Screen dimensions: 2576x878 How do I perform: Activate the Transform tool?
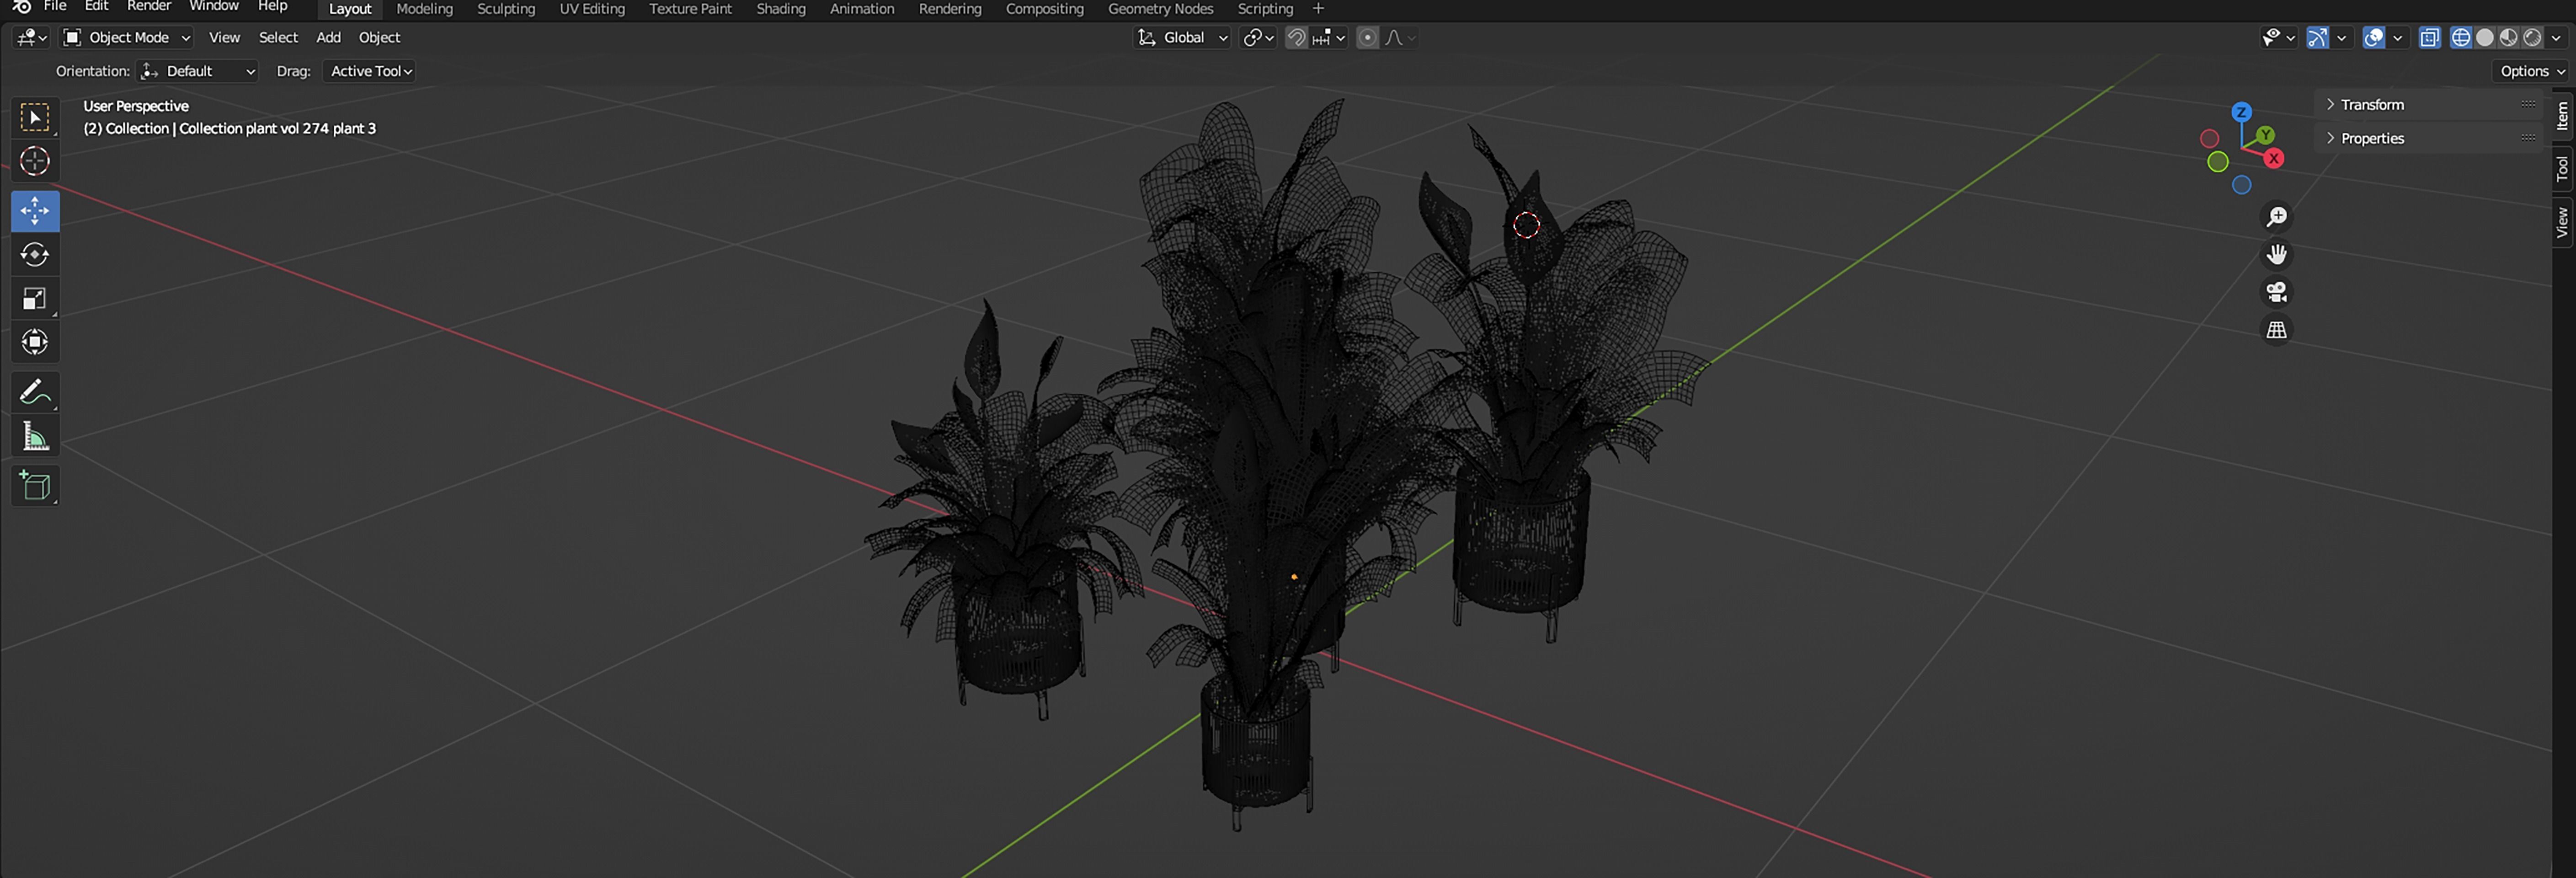coord(35,342)
